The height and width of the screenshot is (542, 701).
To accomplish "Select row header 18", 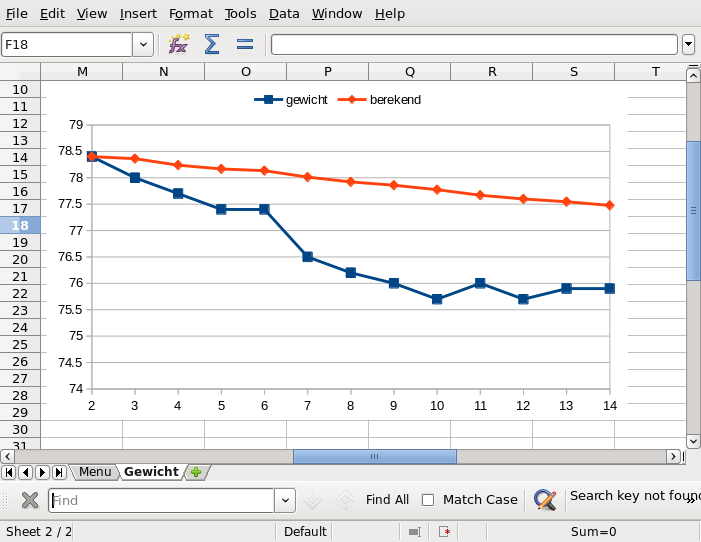I will (20, 225).
